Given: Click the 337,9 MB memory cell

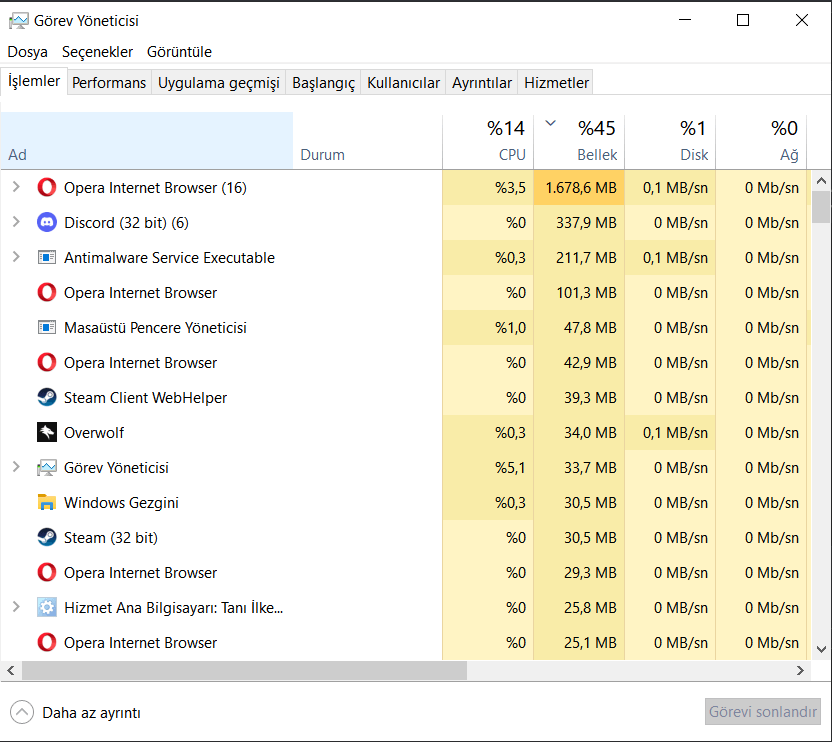Looking at the screenshot, I should (579, 222).
